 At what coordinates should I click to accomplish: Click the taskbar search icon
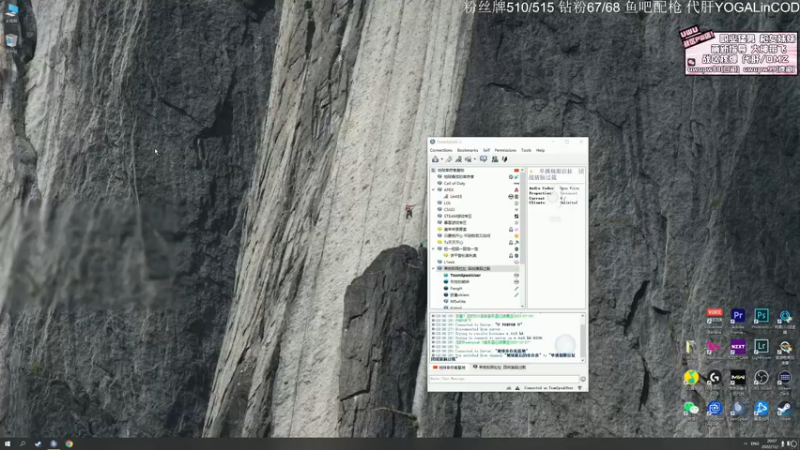coord(22,444)
